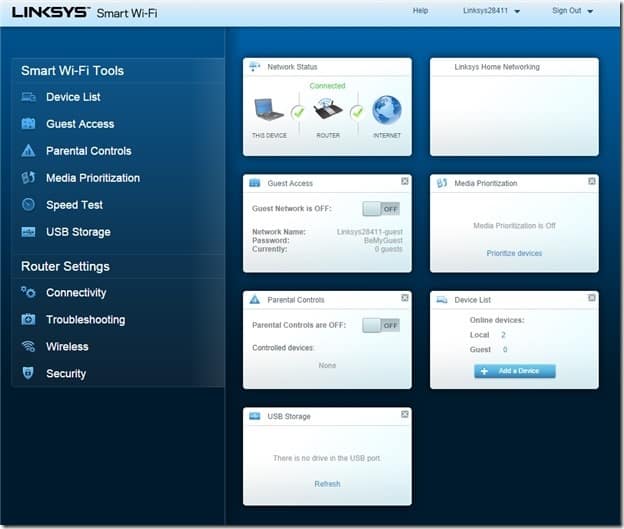Image resolution: width=624 pixels, height=529 pixels.
Task: Open Connectivity router settings
Action: pyautogui.click(x=76, y=293)
